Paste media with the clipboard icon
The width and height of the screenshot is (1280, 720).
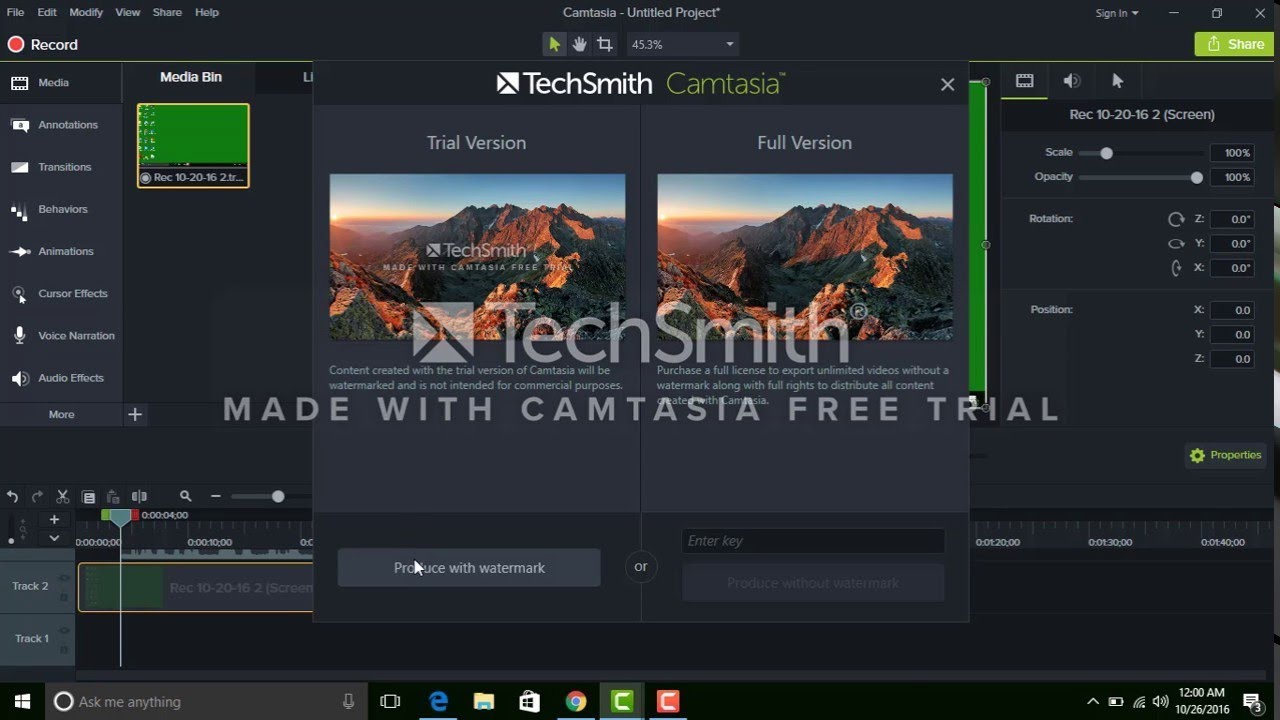point(113,496)
